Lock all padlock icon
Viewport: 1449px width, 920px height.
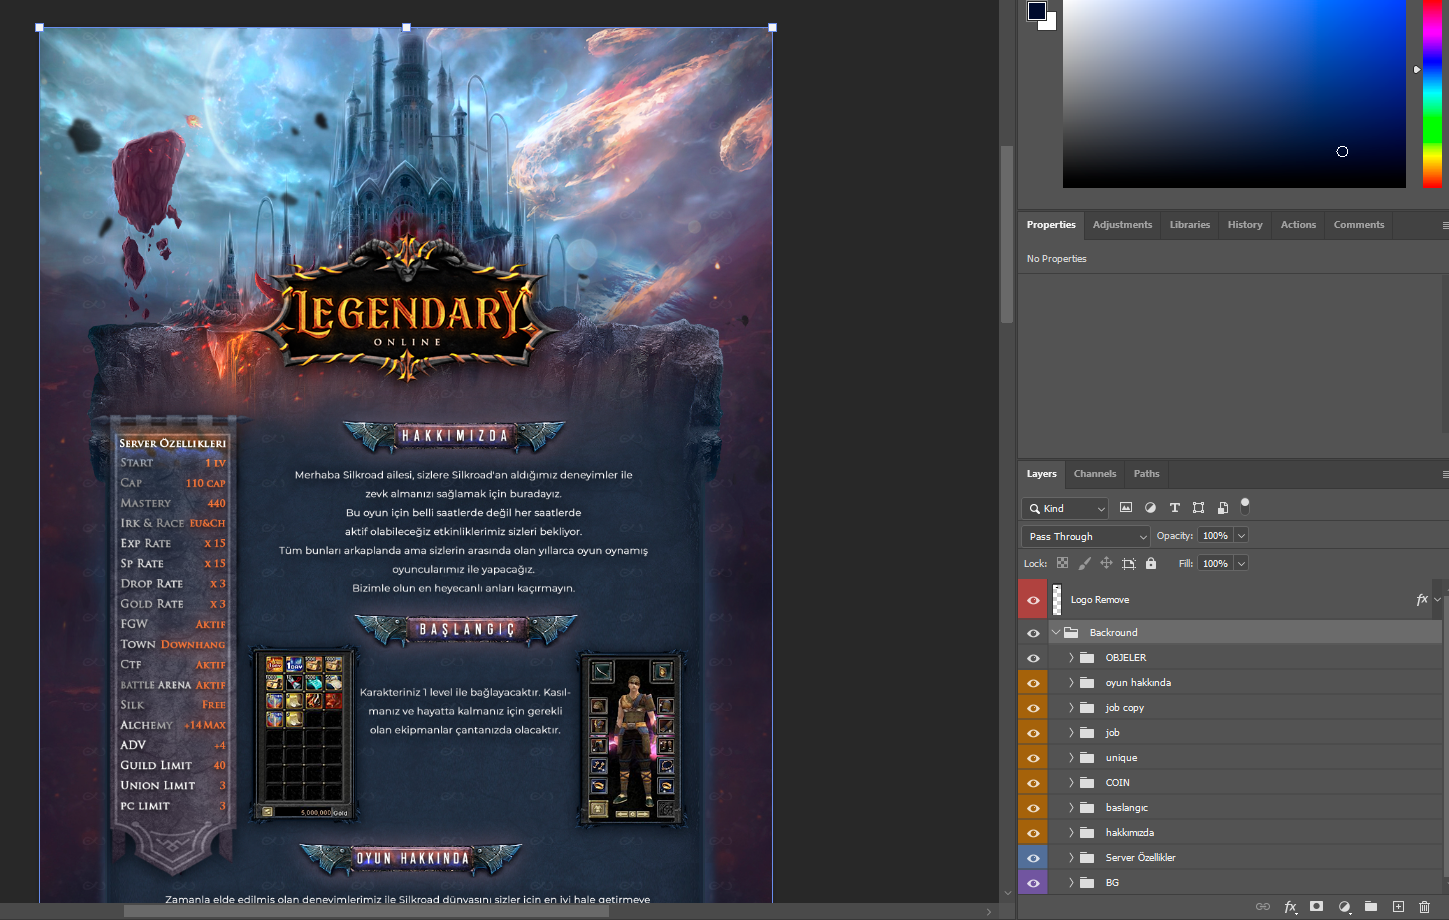tap(1151, 563)
